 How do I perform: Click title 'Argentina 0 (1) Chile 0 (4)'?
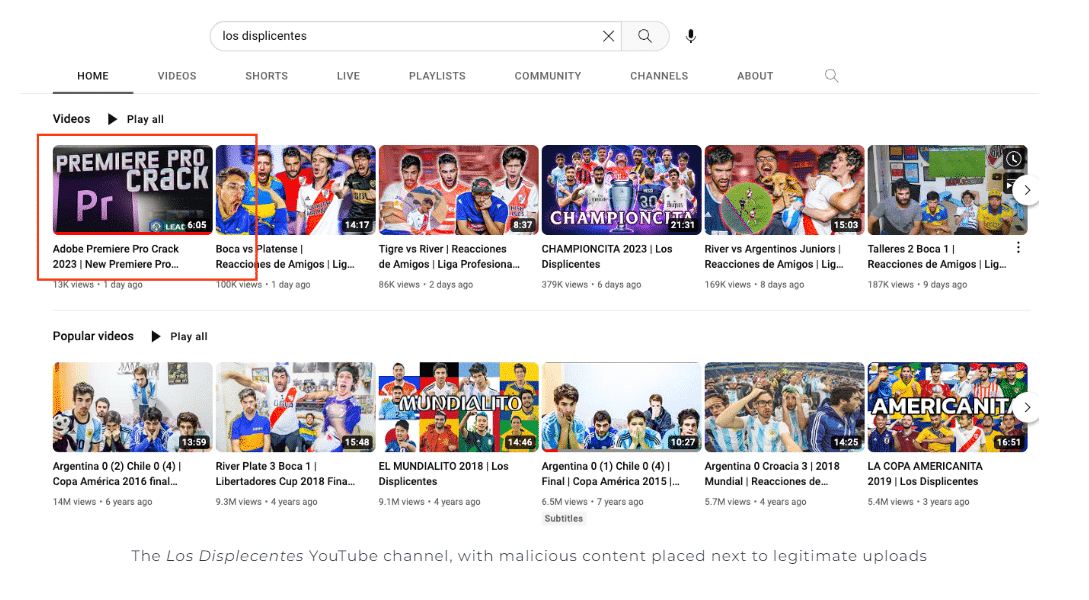[x=610, y=474]
